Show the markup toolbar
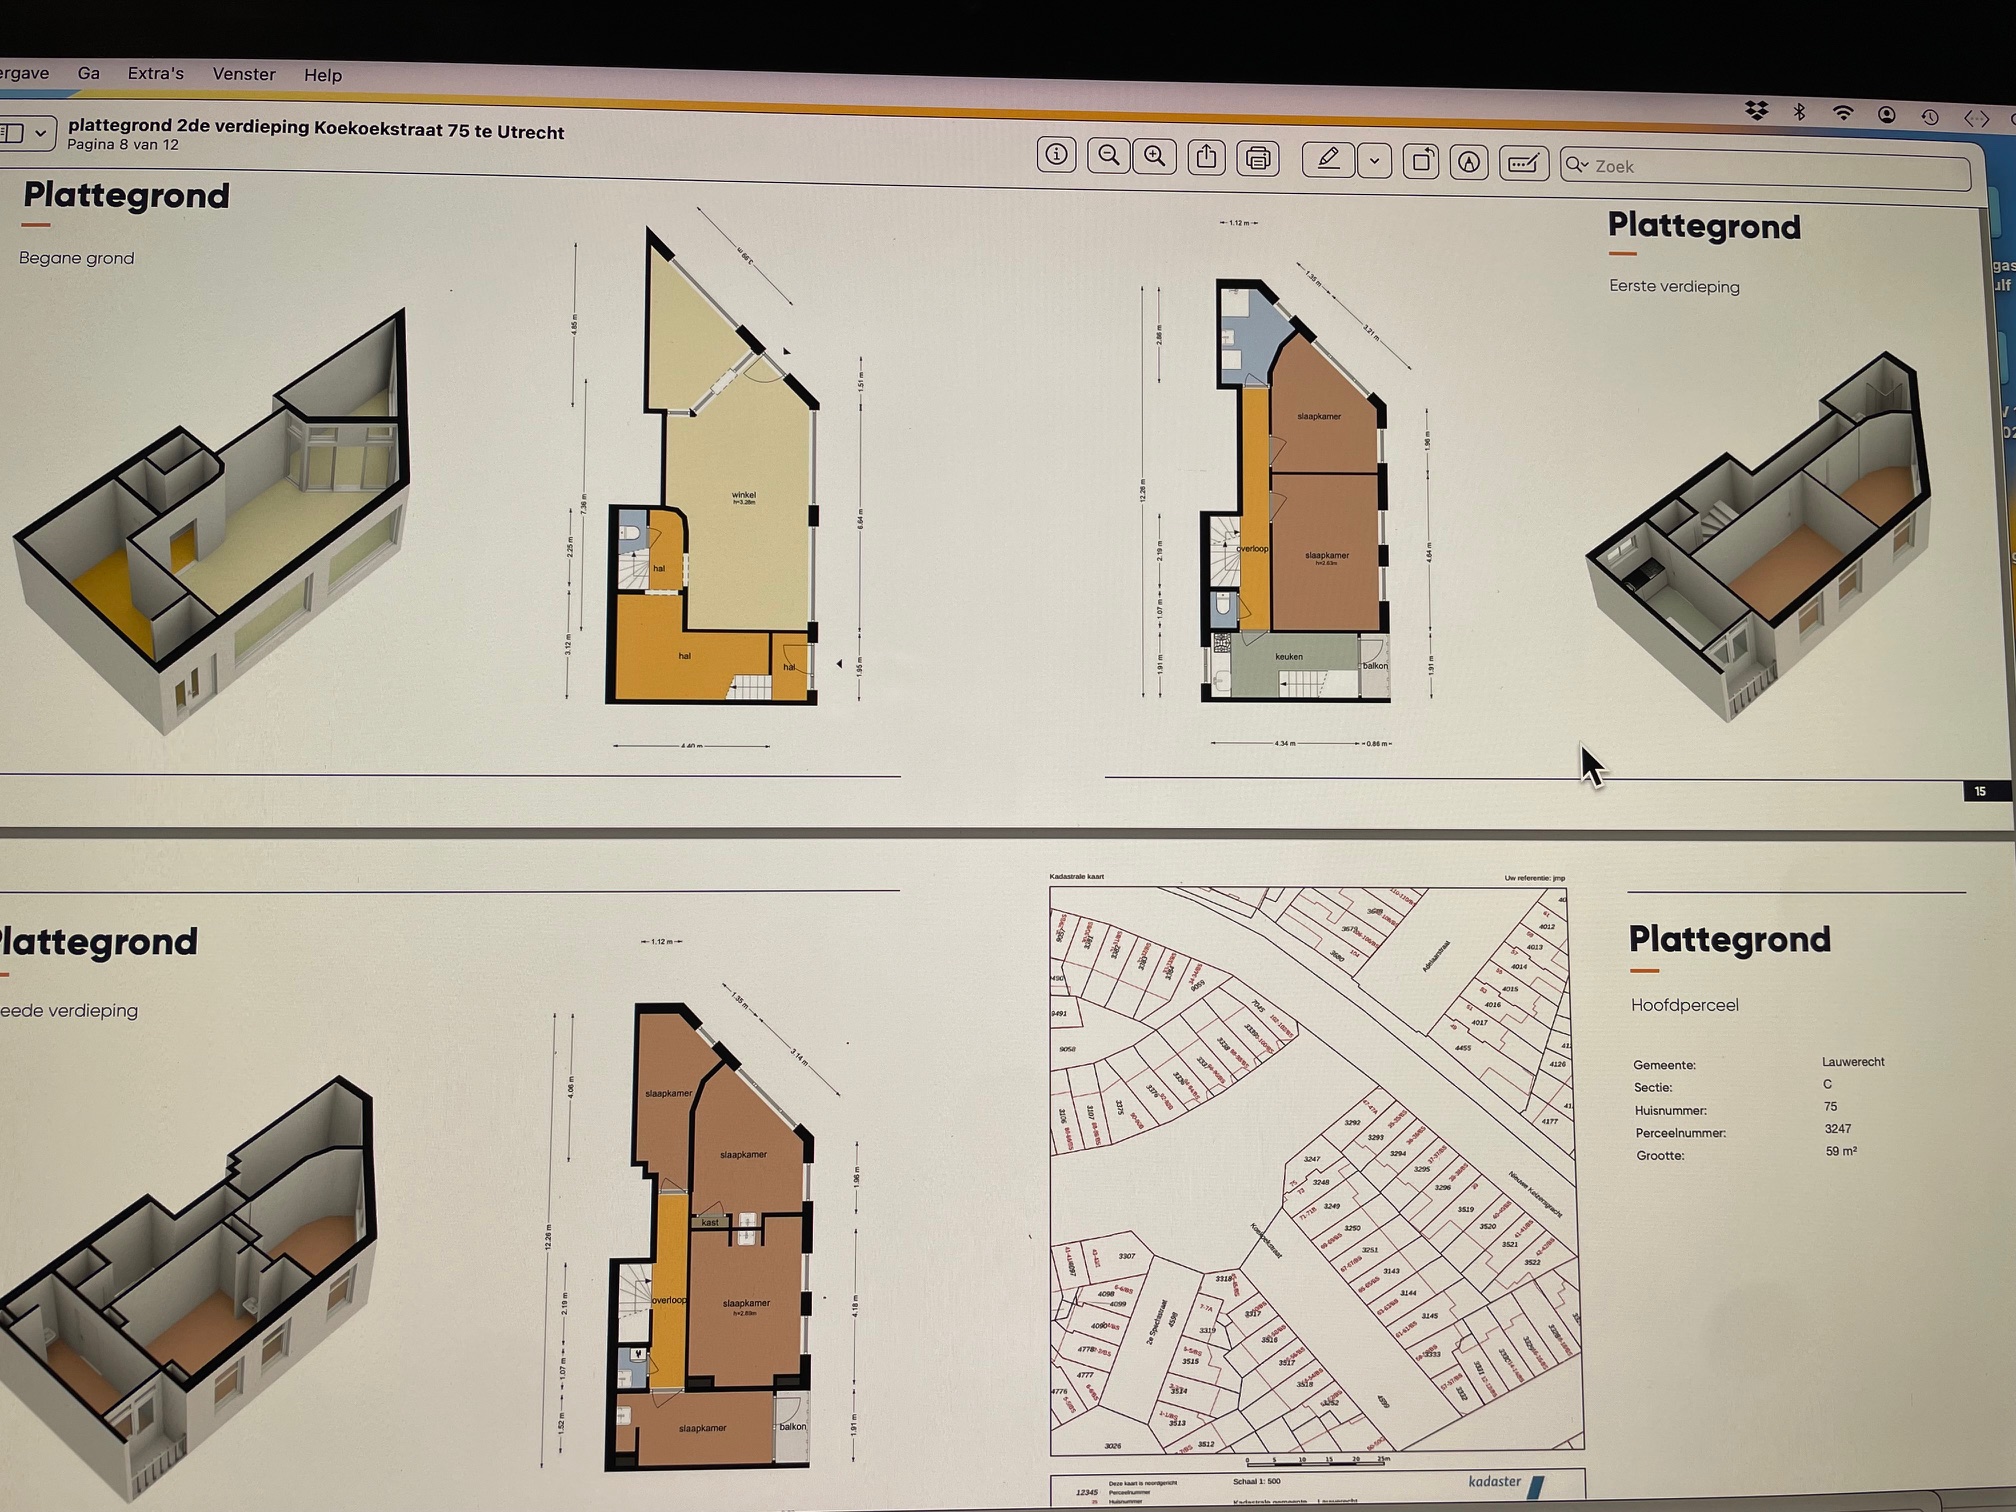The image size is (2016, 1512). click(x=1469, y=162)
